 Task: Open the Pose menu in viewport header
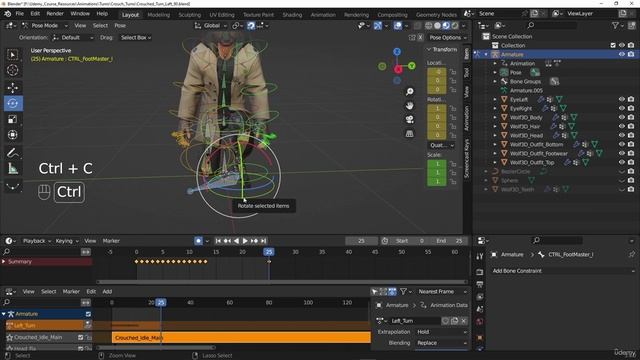[x=120, y=25]
